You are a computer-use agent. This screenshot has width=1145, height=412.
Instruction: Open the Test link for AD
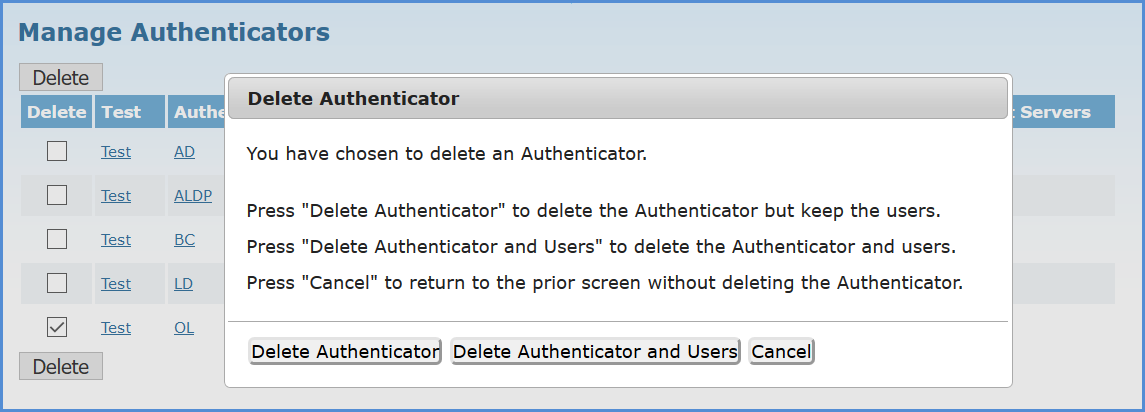click(x=116, y=152)
